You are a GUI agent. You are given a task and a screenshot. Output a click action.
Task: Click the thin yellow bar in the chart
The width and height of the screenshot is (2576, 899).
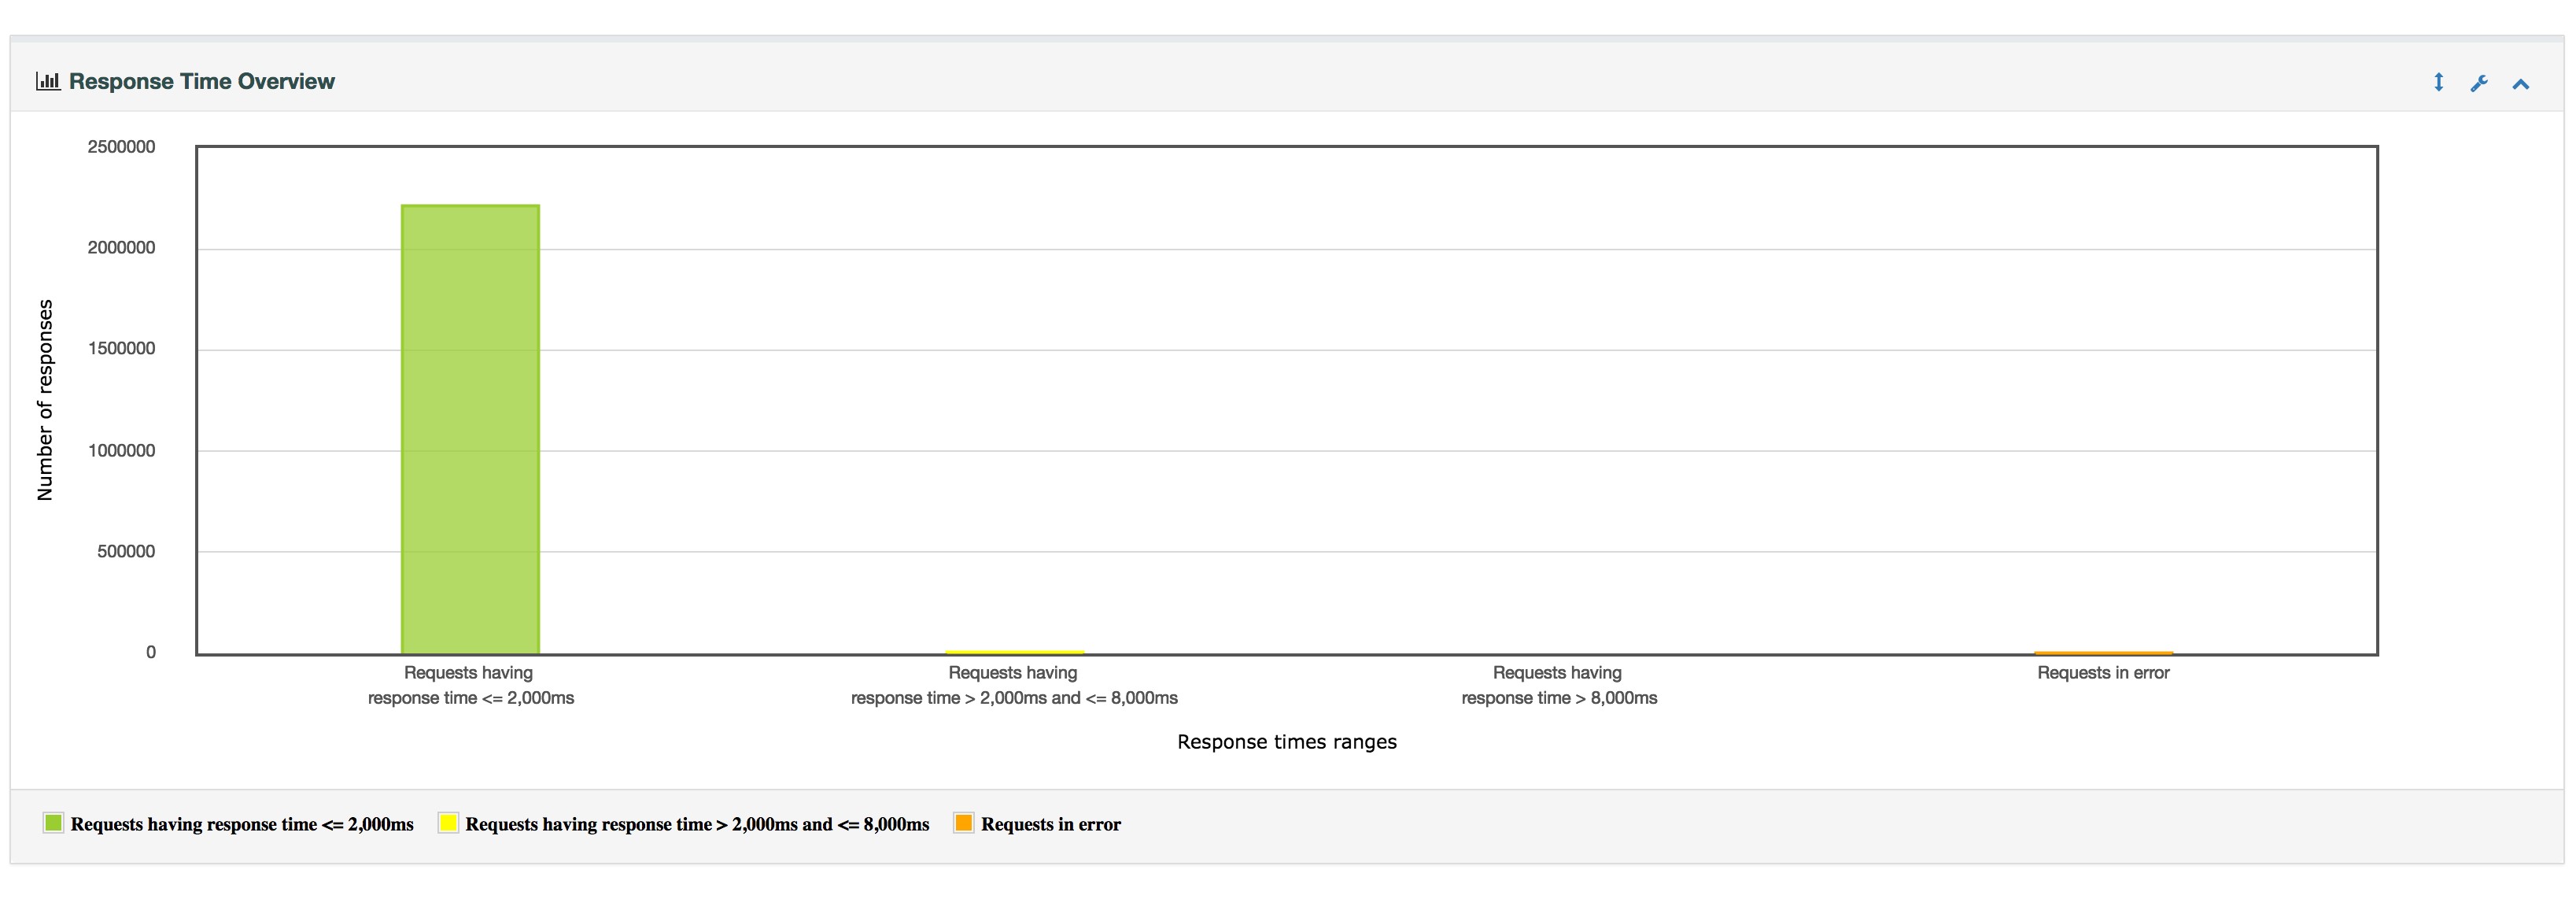(1014, 652)
